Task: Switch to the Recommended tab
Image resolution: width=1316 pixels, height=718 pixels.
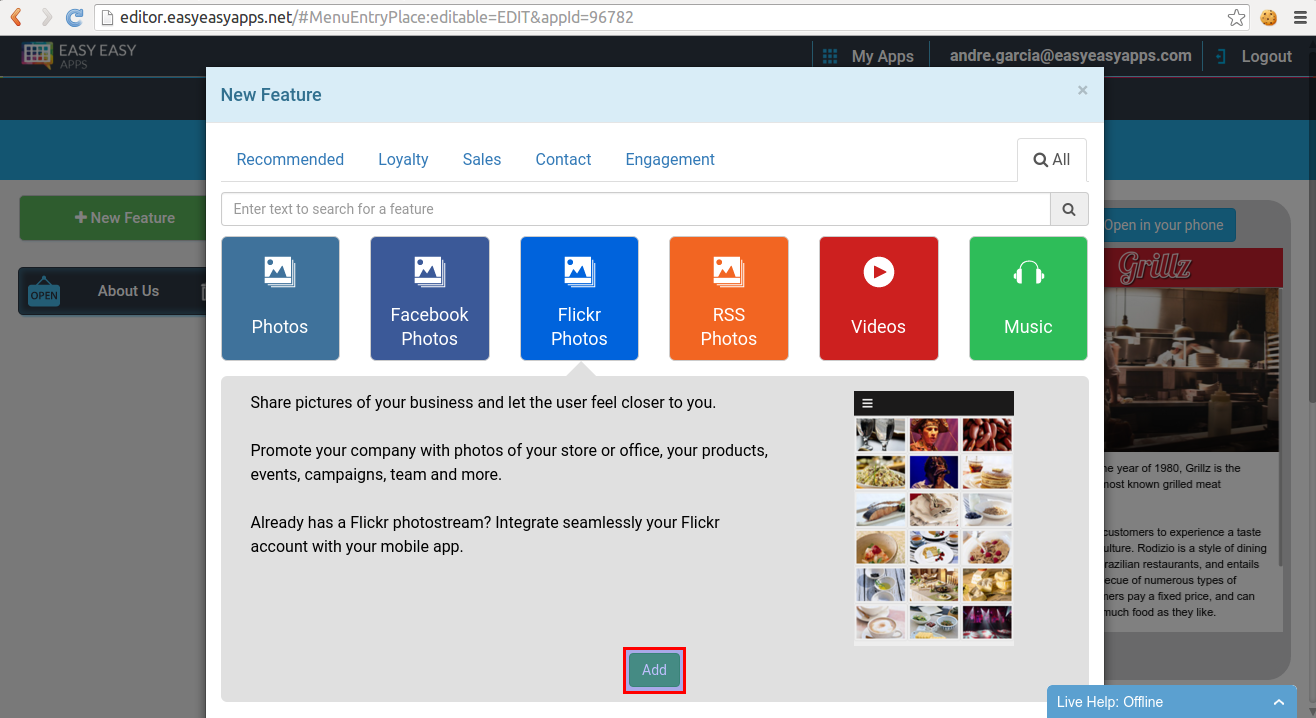Action: [x=290, y=159]
